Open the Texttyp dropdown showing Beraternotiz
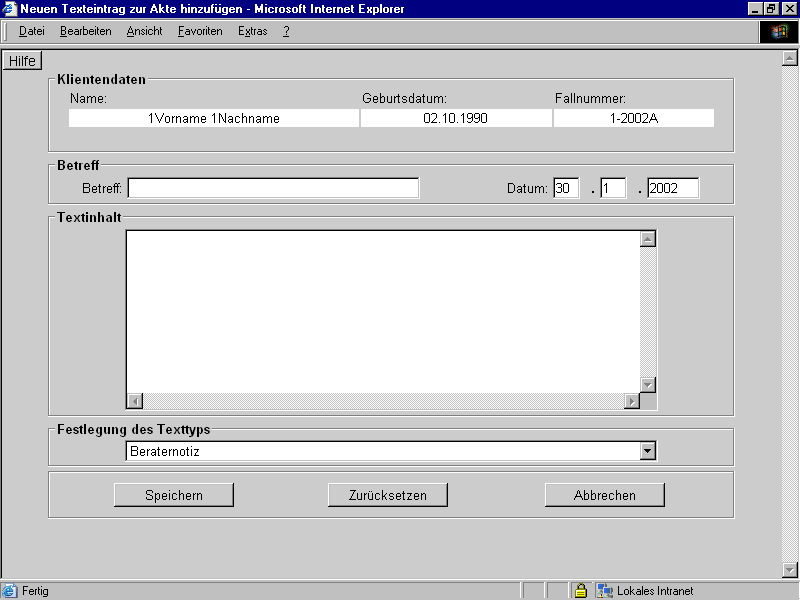Screen dimensions: 800x600 (648, 451)
